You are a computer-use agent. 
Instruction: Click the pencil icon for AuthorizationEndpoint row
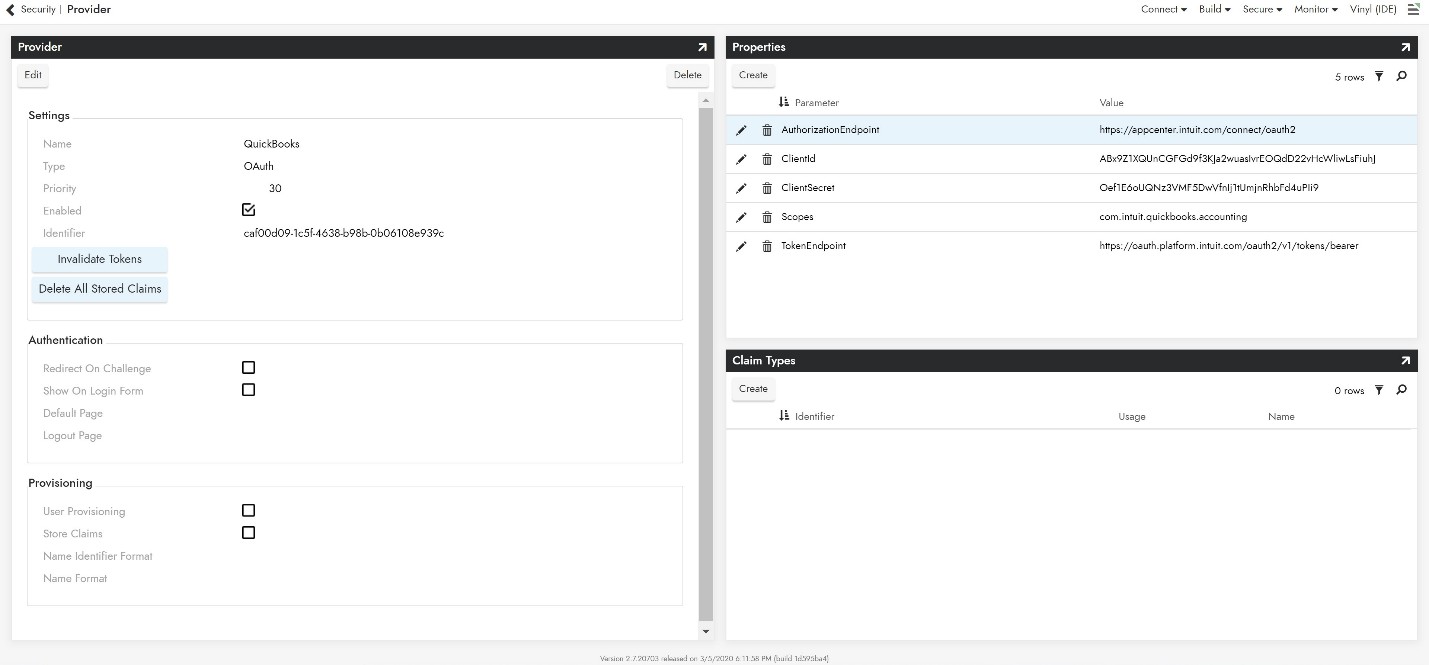click(741, 130)
